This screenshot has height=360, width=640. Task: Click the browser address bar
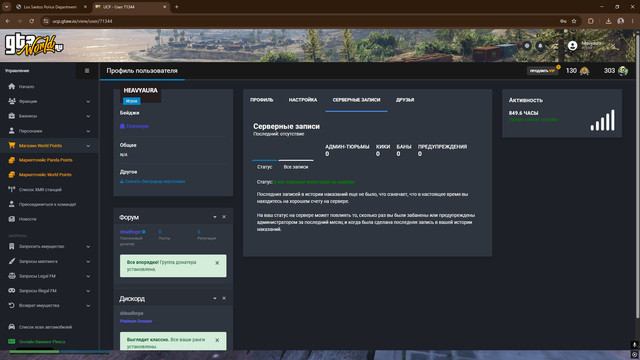[302, 21]
